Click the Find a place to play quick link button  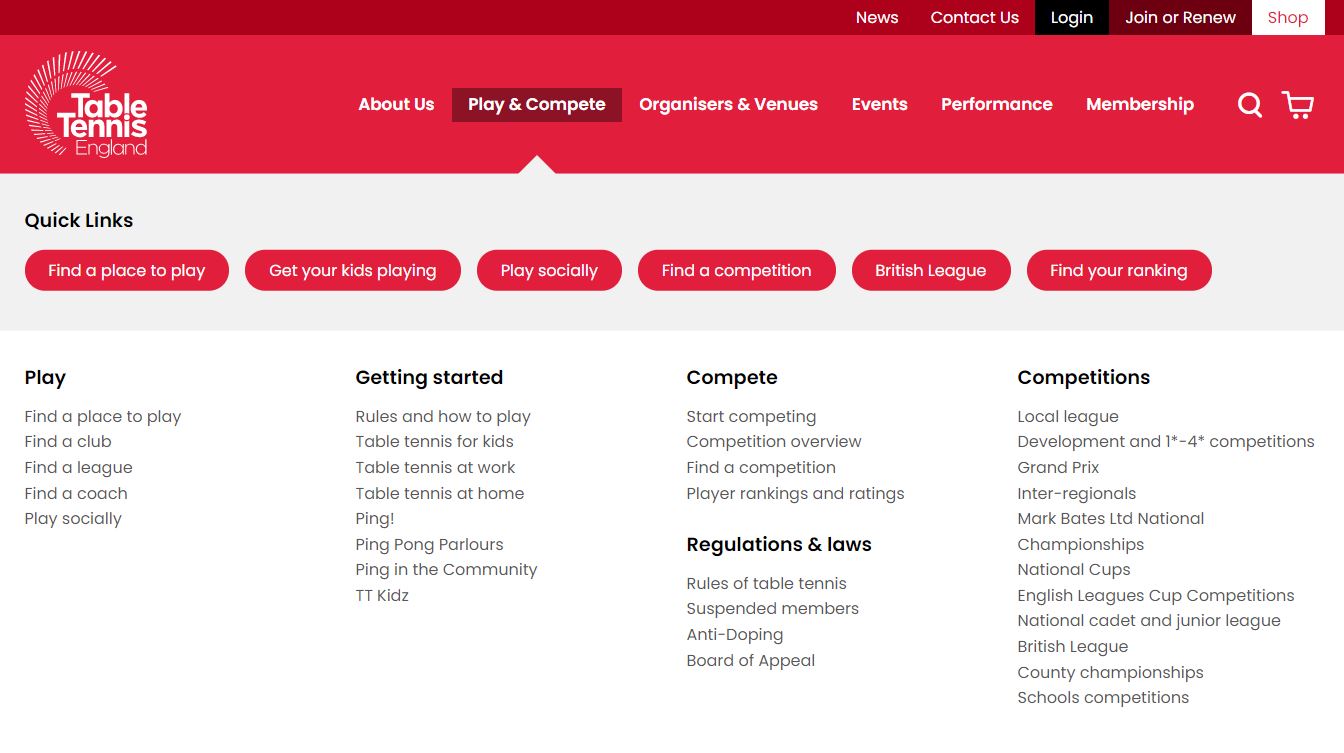127,270
